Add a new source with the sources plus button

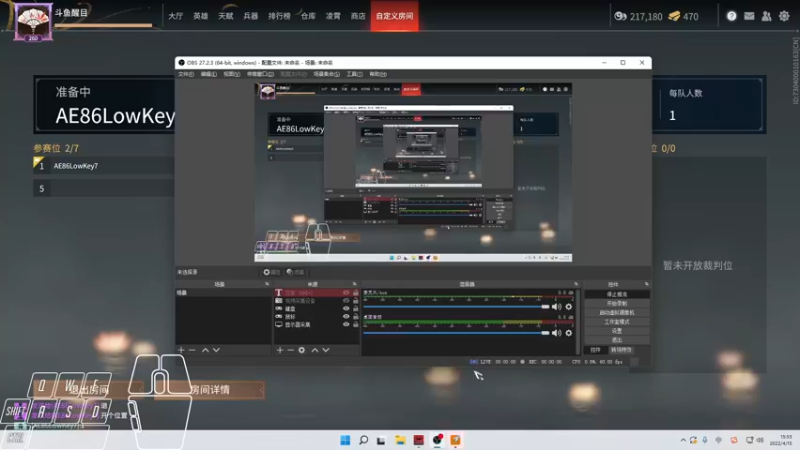280,350
